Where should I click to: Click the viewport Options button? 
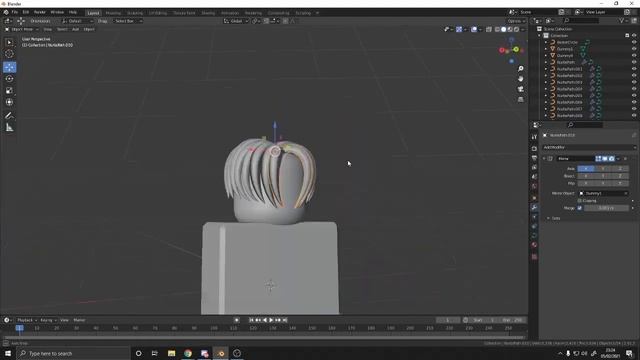(x=516, y=21)
